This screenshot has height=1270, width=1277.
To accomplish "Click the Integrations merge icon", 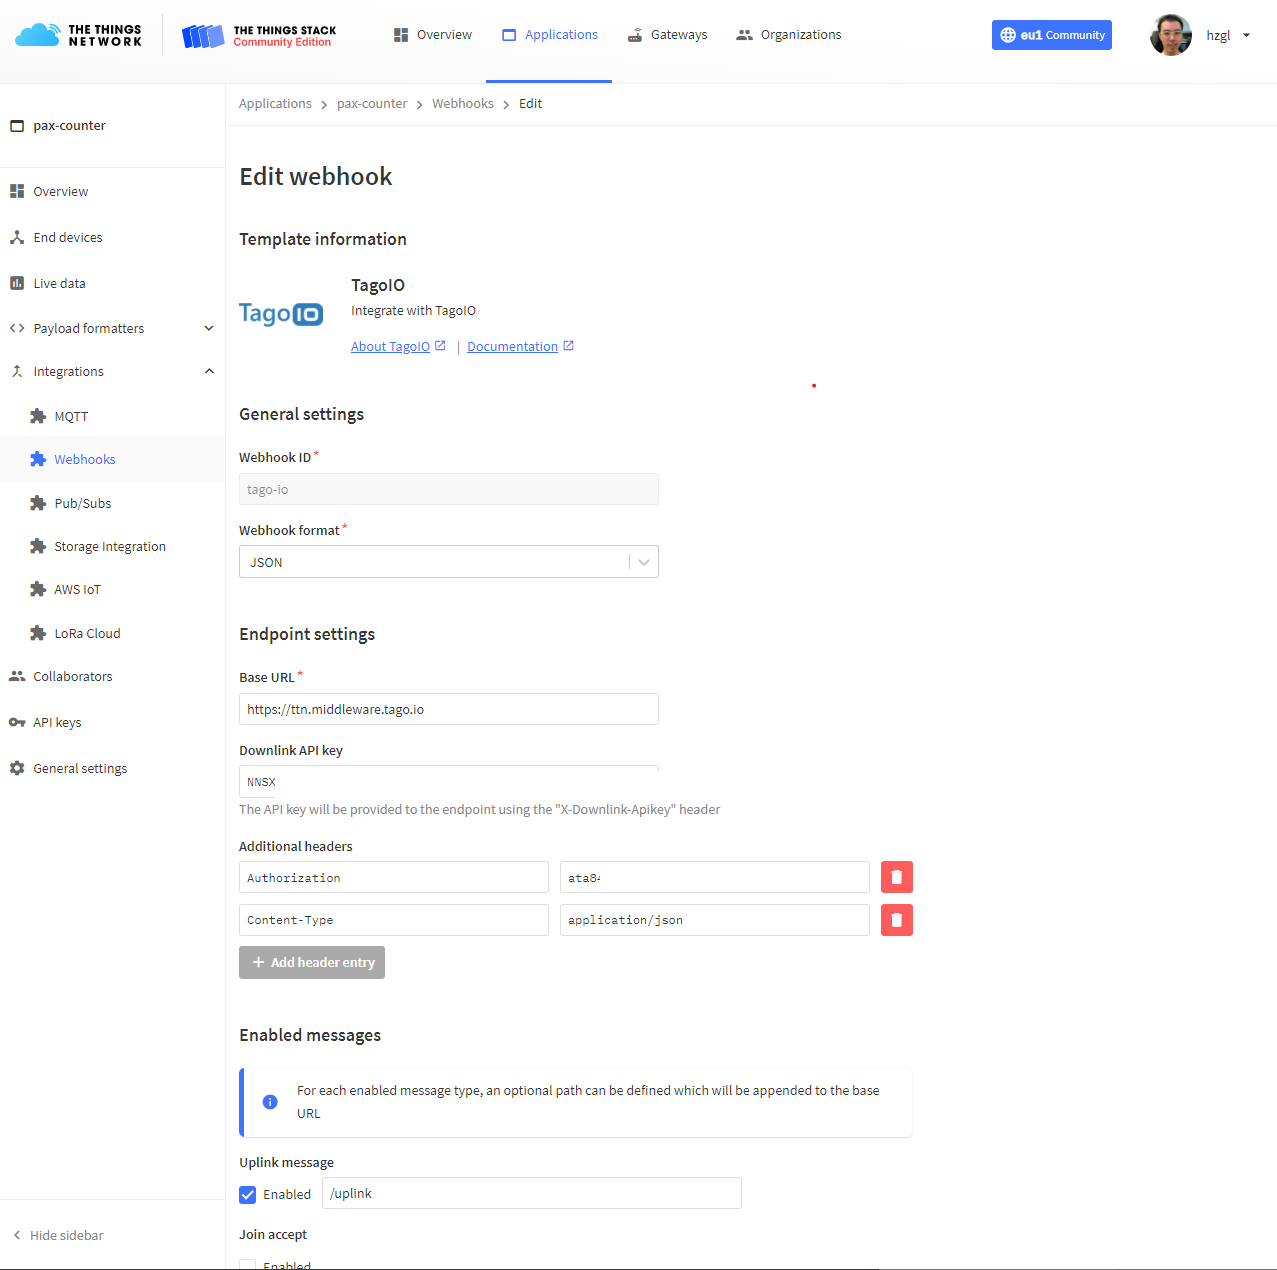I will coord(17,371).
